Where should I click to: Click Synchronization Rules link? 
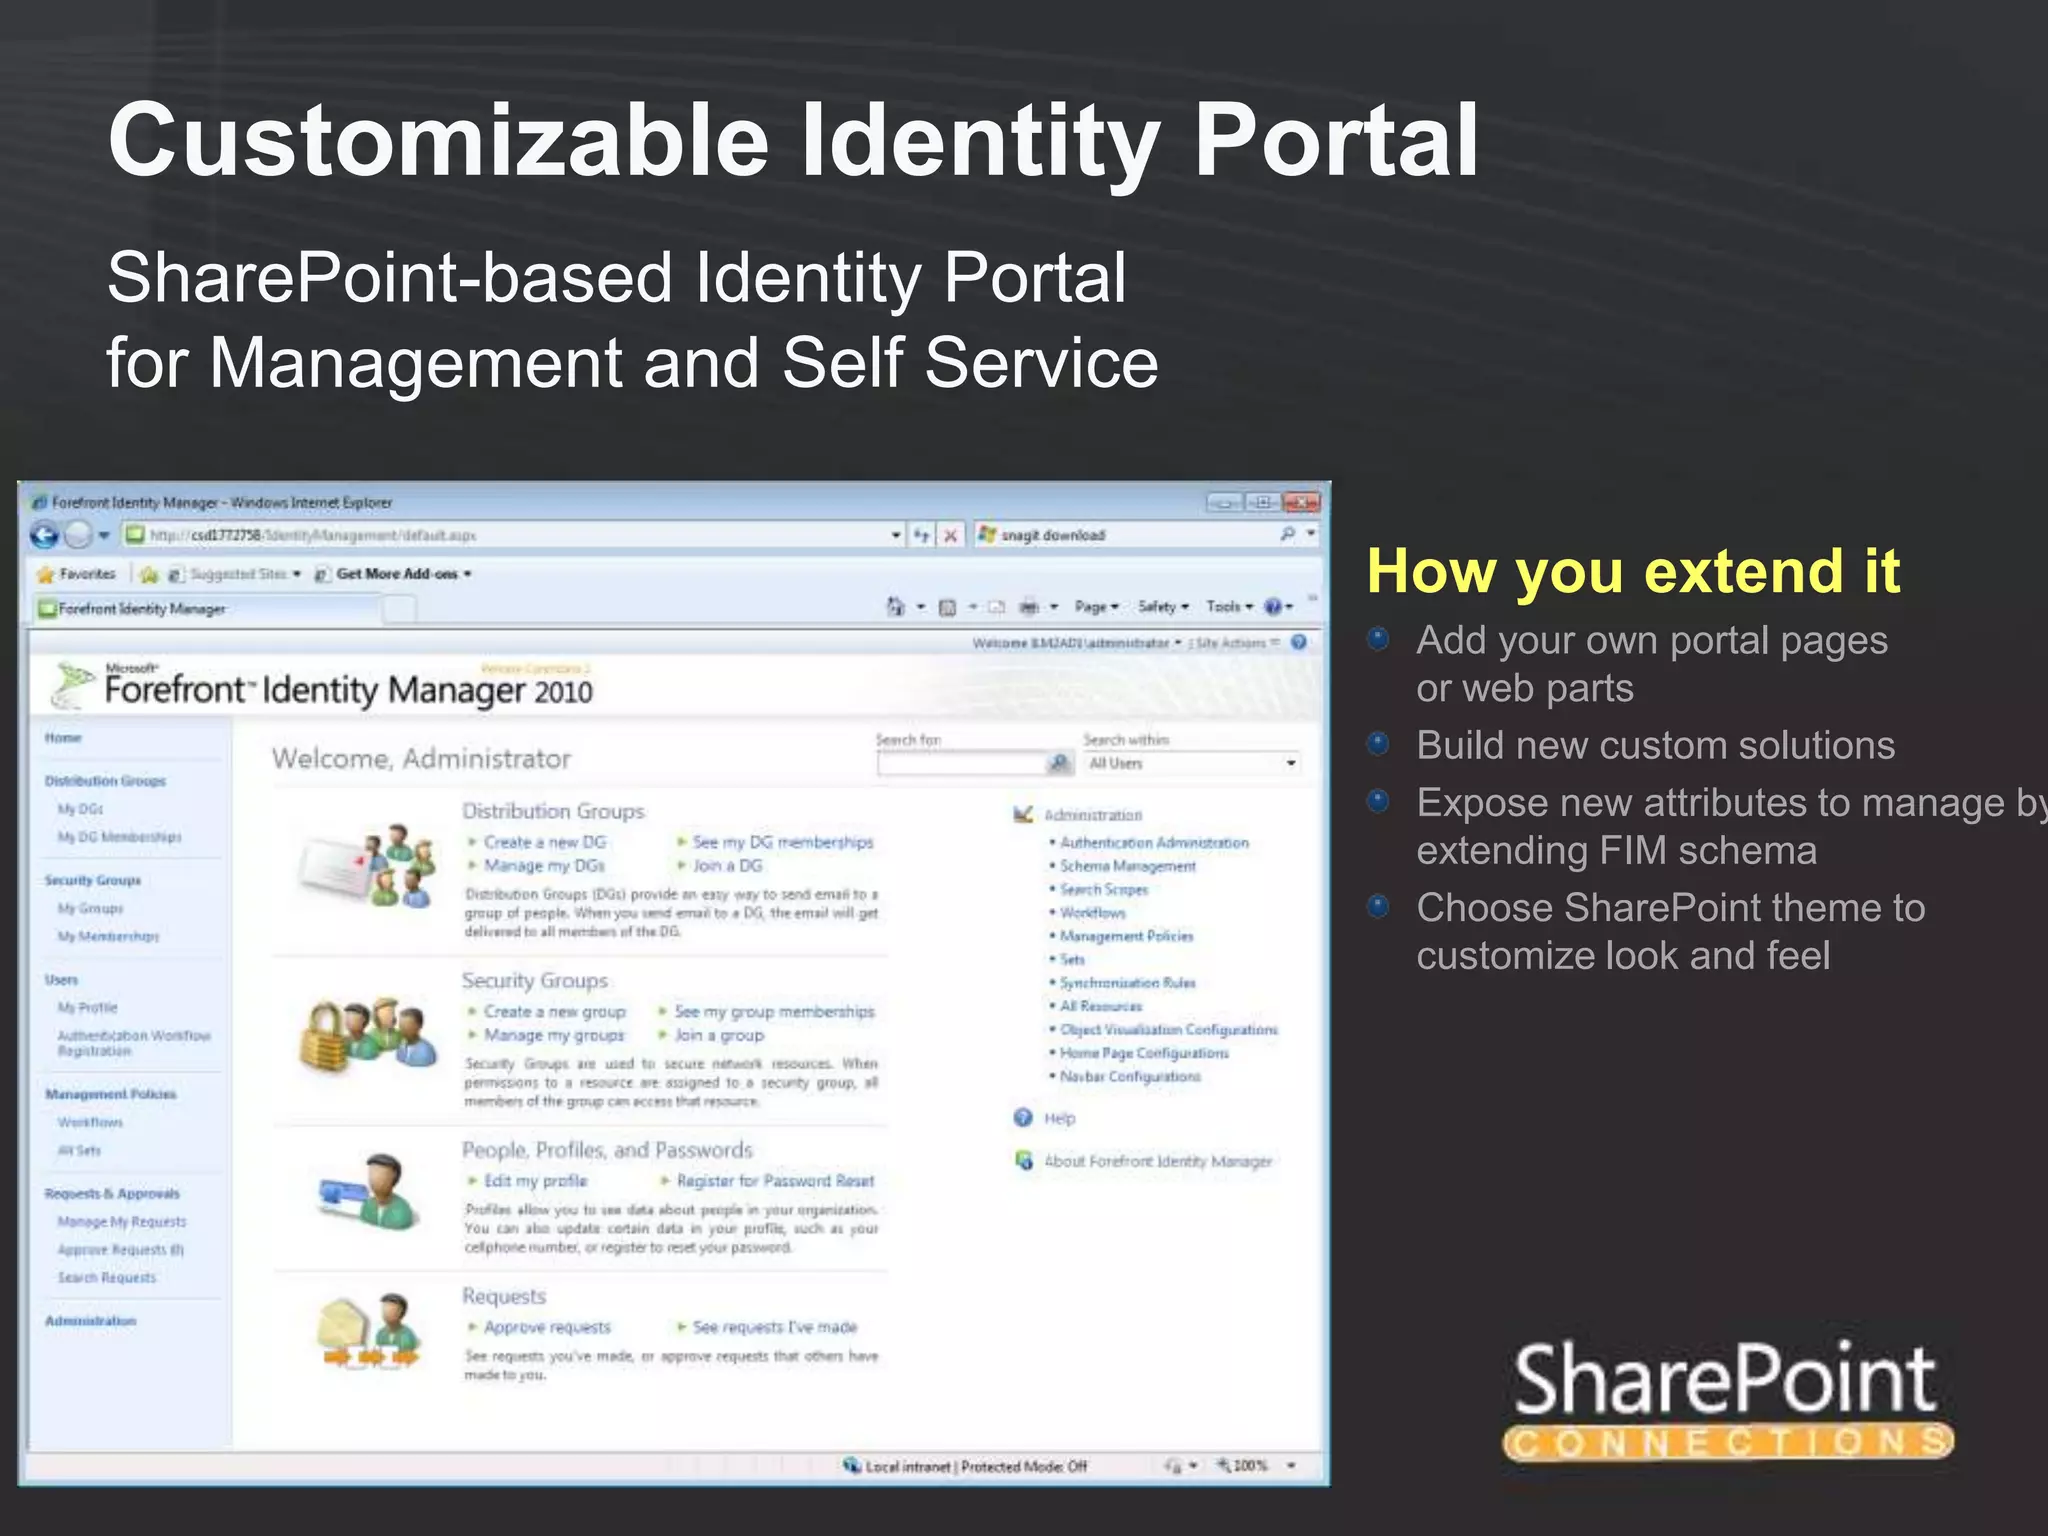[x=1128, y=983]
